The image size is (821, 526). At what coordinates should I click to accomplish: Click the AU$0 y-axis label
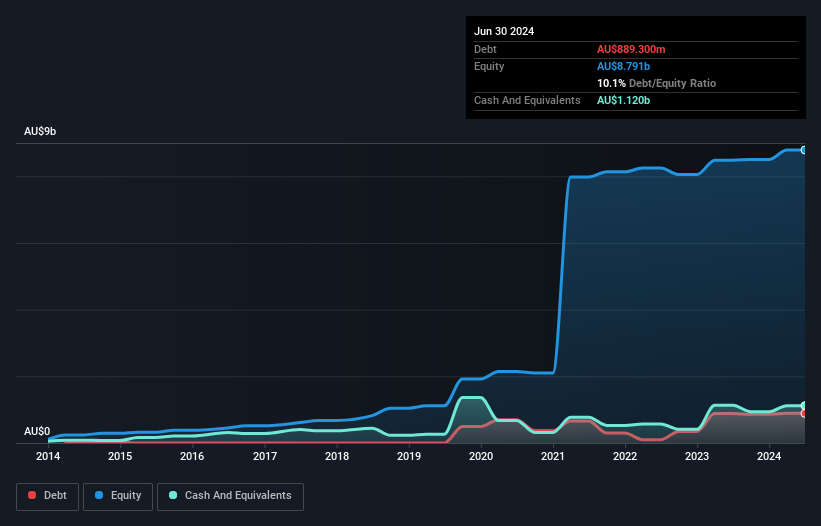(37, 431)
